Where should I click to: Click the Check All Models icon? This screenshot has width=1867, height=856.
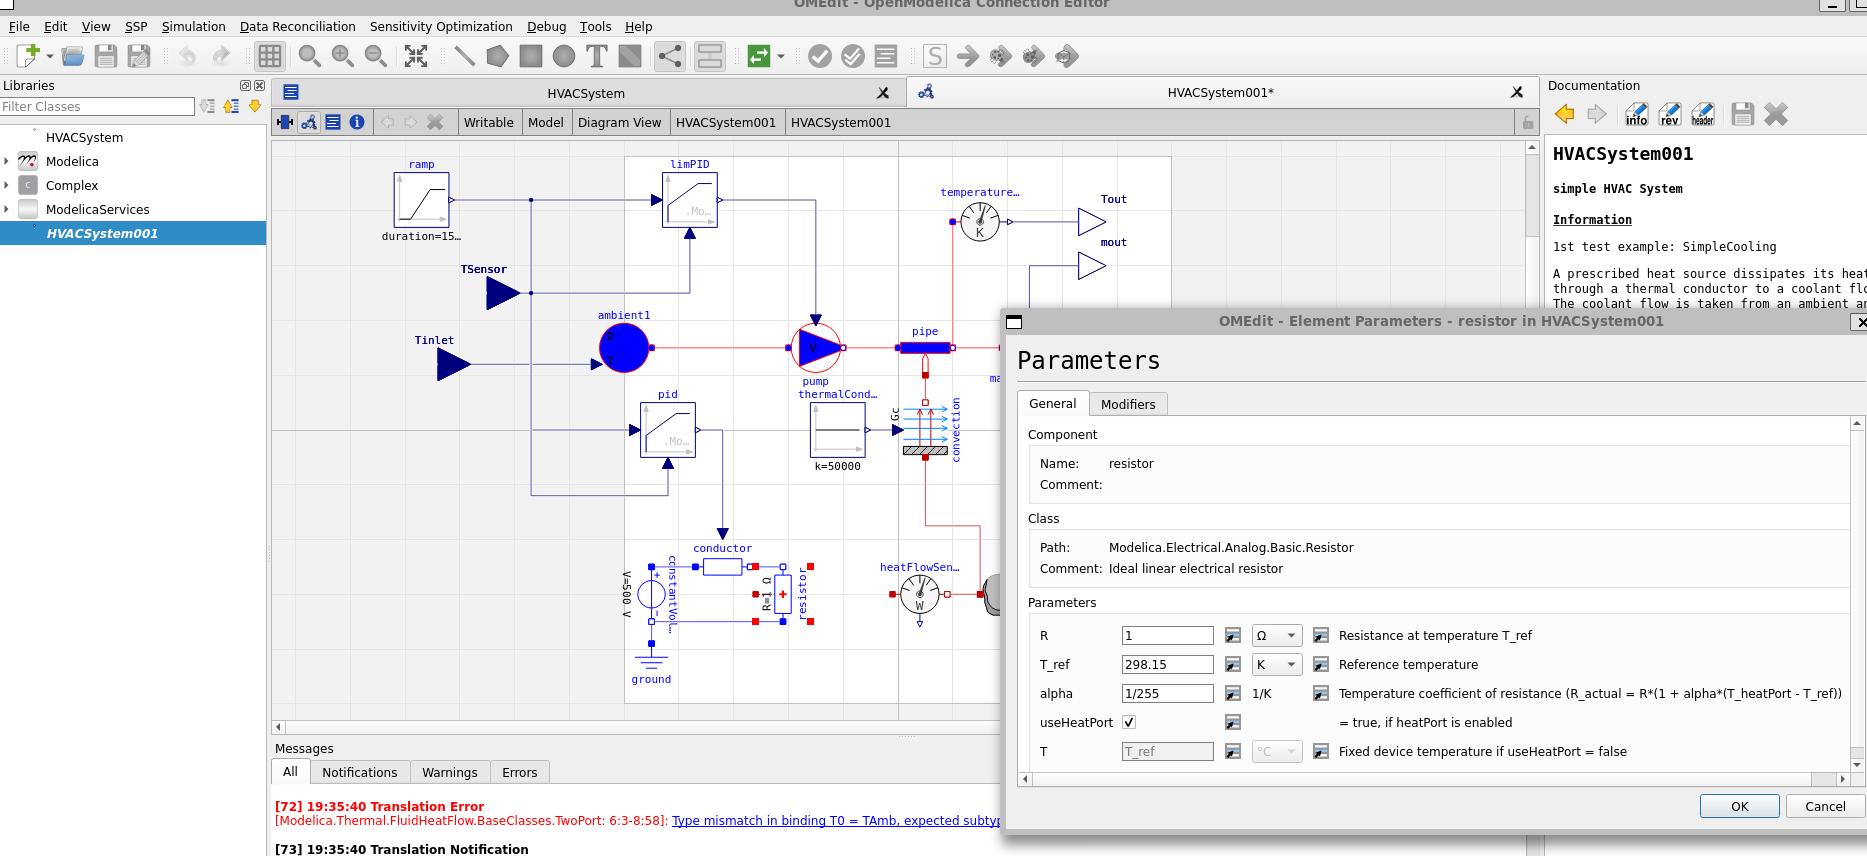(x=853, y=56)
